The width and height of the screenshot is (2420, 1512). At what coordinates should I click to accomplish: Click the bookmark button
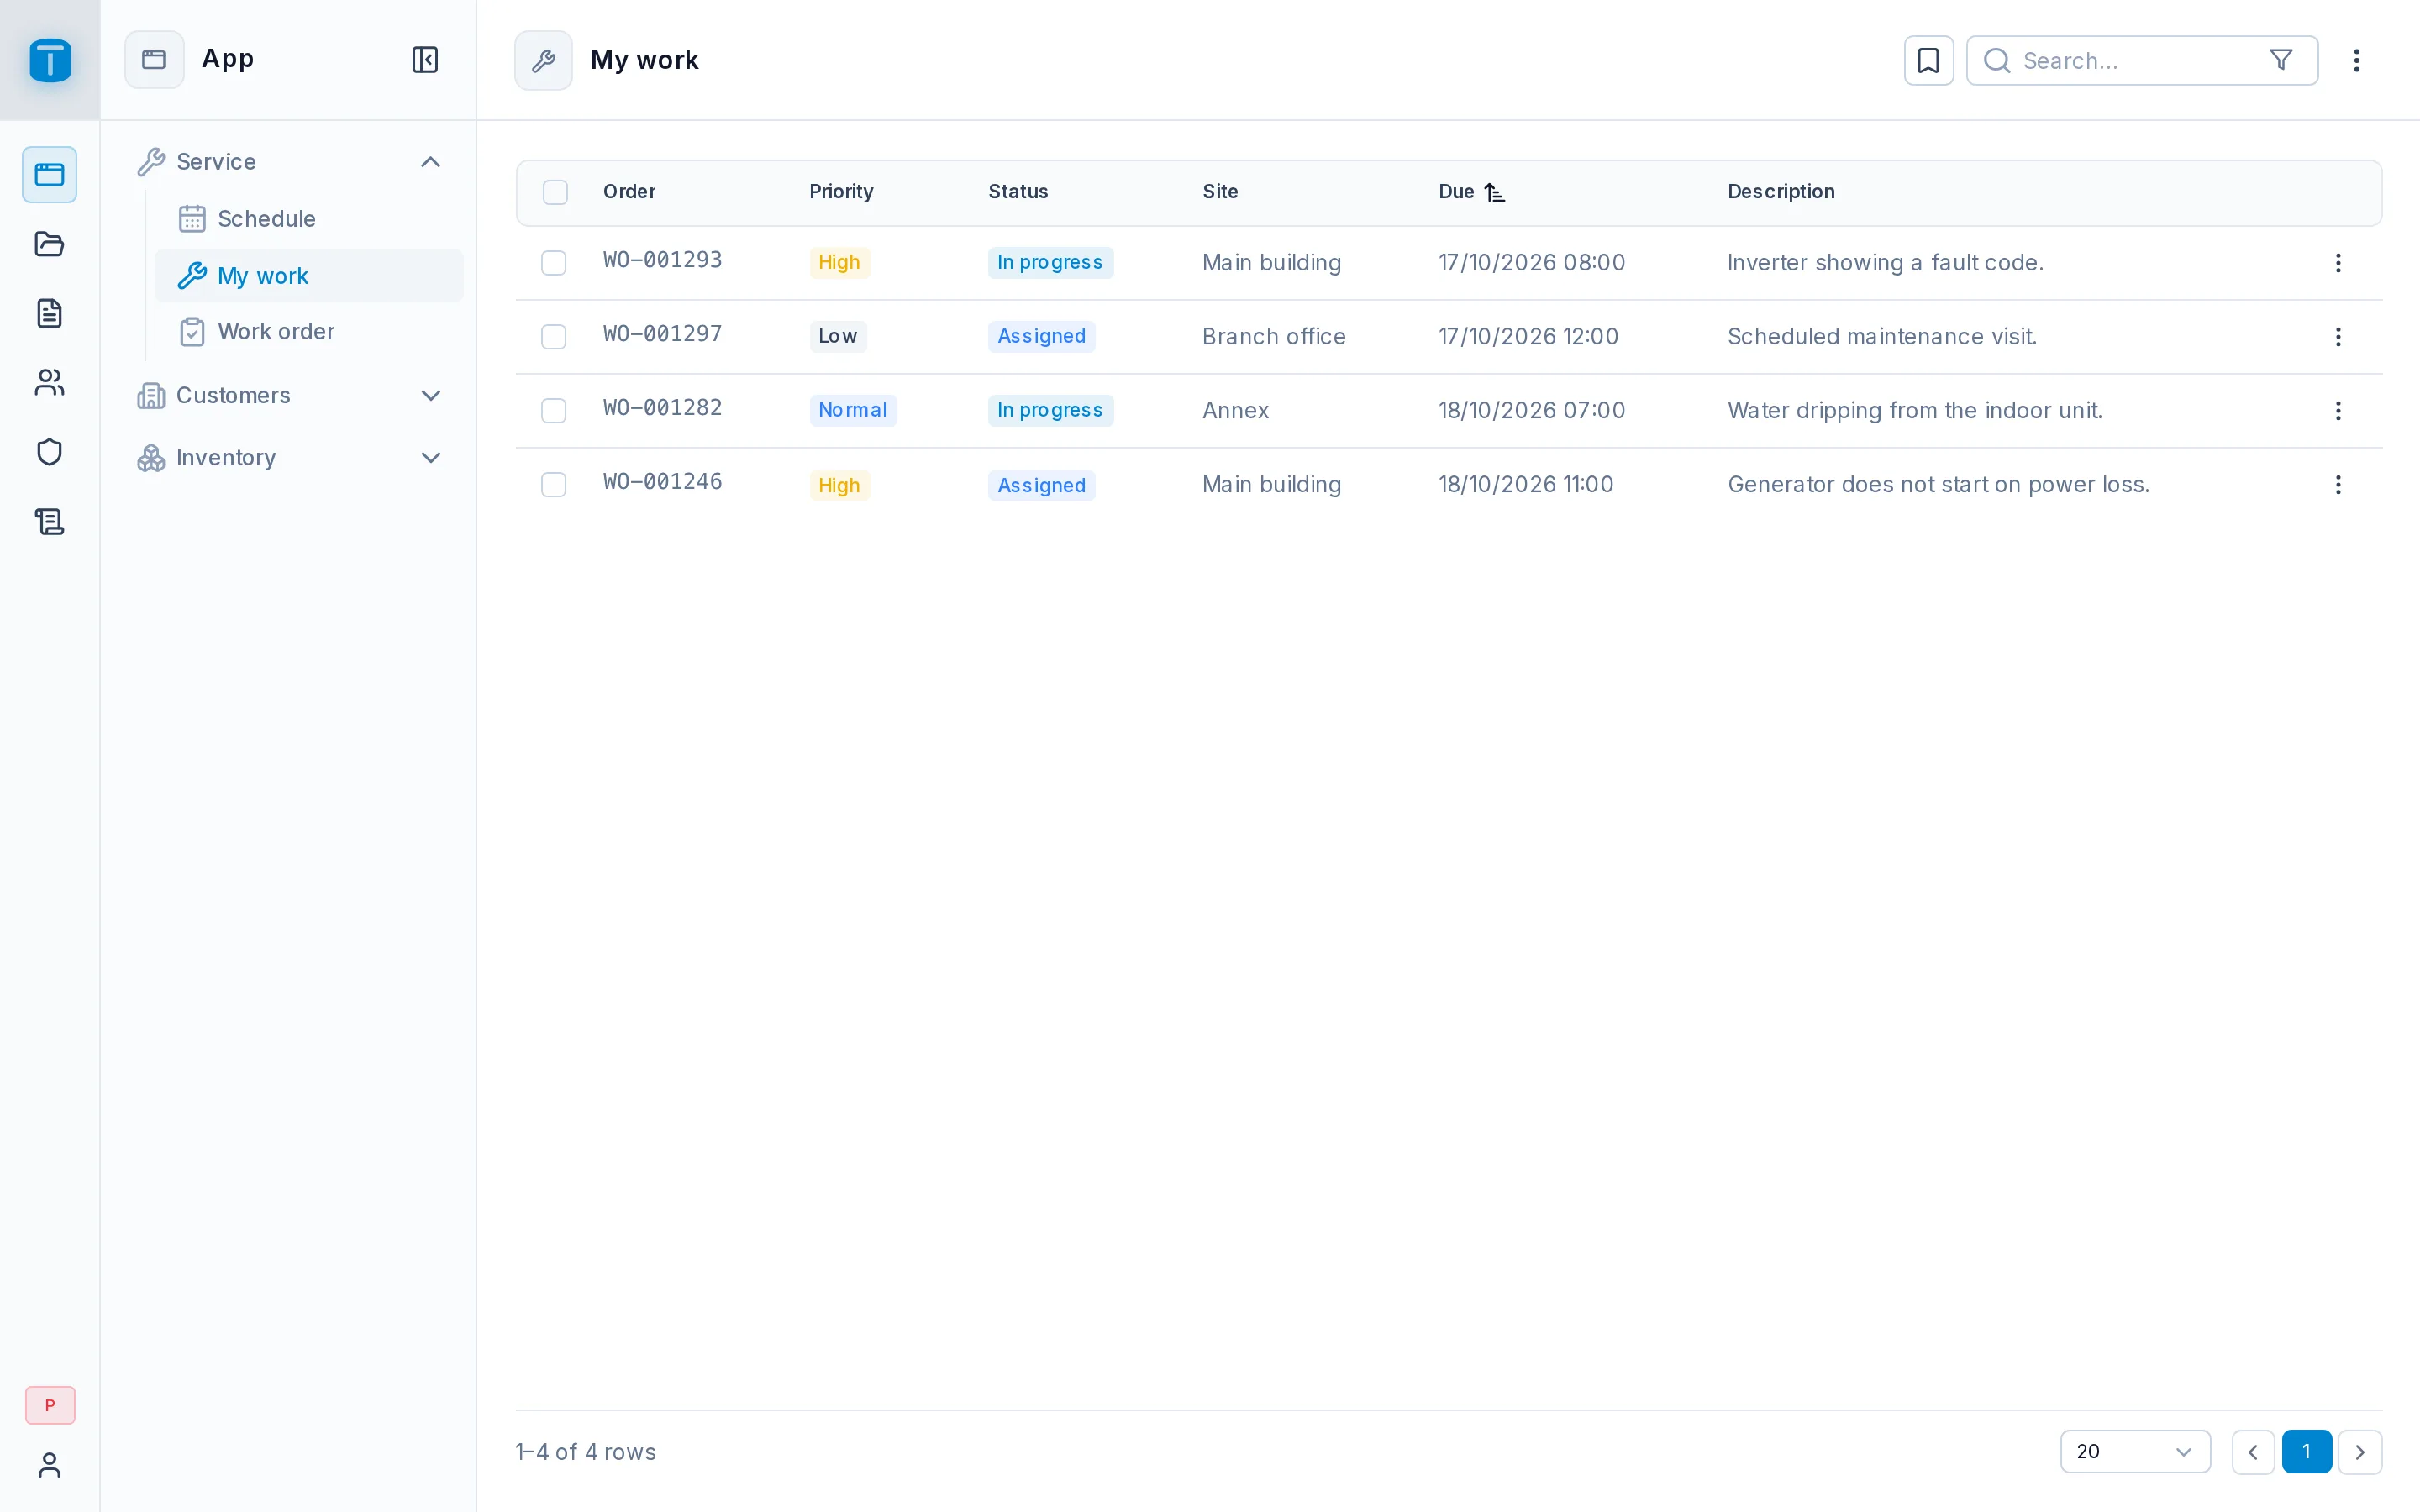coord(1928,60)
